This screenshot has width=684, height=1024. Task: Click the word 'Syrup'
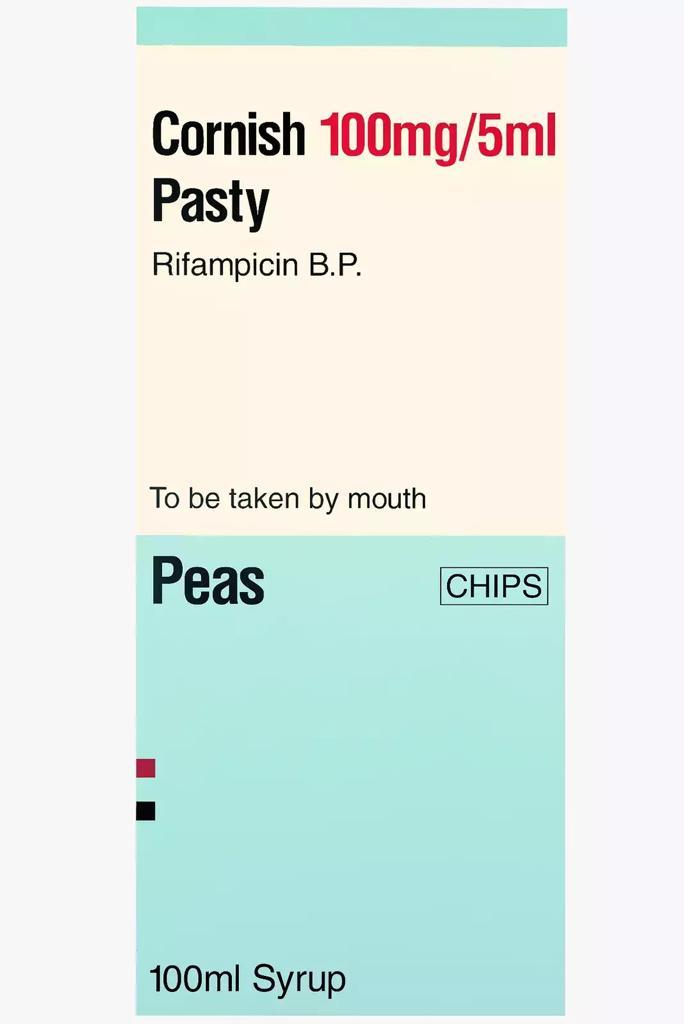coord(298,980)
